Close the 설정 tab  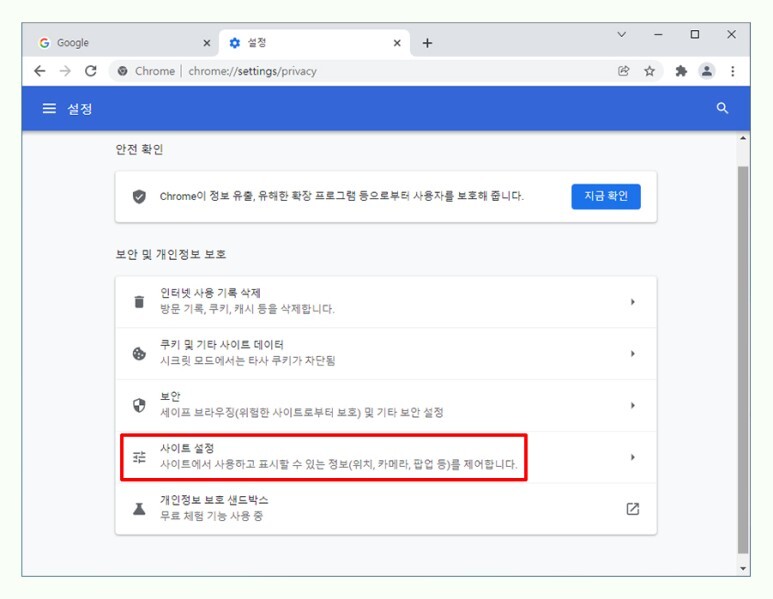point(397,43)
